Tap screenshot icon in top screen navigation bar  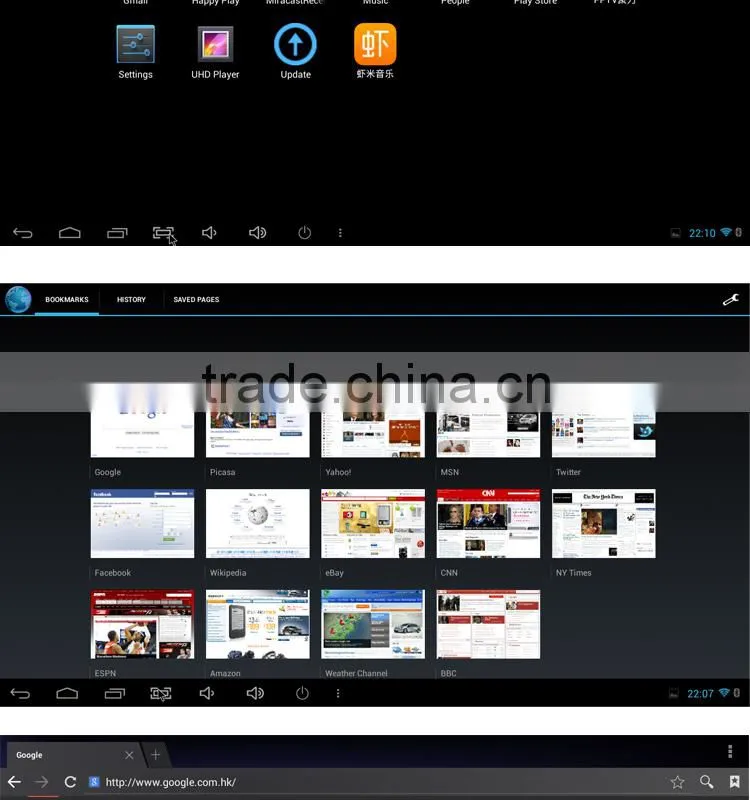point(163,233)
